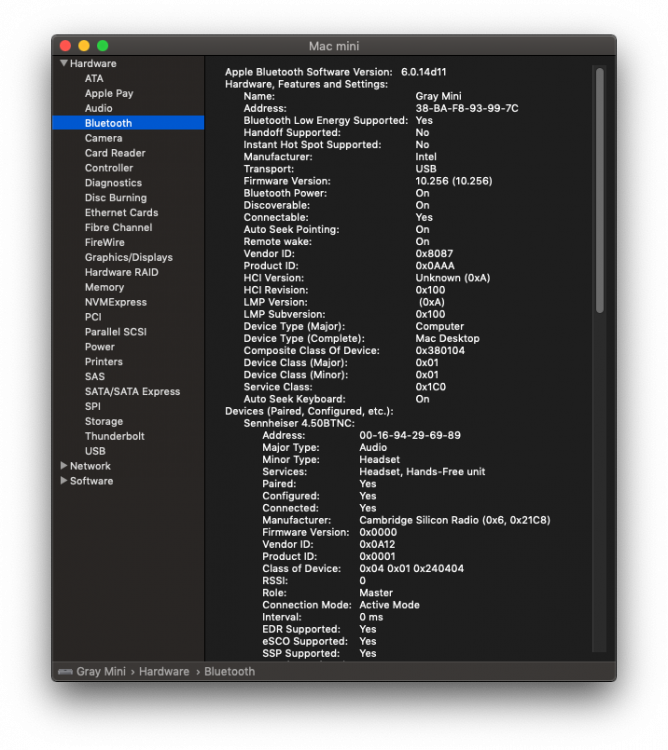668x750 pixels.
Task: Select PCI in the sidebar
Action: pyautogui.click(x=93, y=317)
